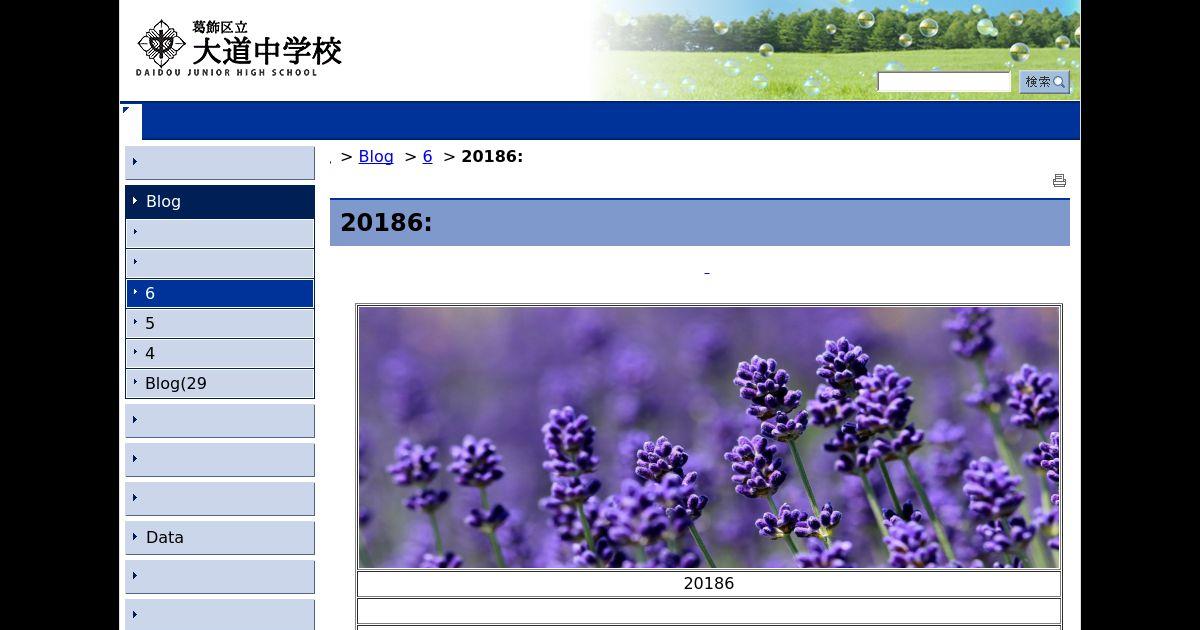This screenshot has height=630, width=1200.
Task: Click the small underlined link above the photo
Action: coord(707,272)
